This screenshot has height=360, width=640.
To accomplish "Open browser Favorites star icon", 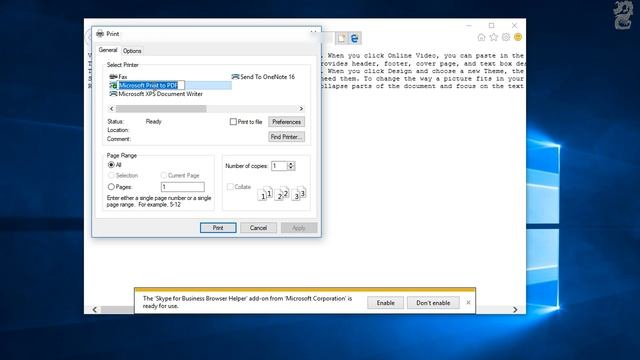I will click(493, 38).
